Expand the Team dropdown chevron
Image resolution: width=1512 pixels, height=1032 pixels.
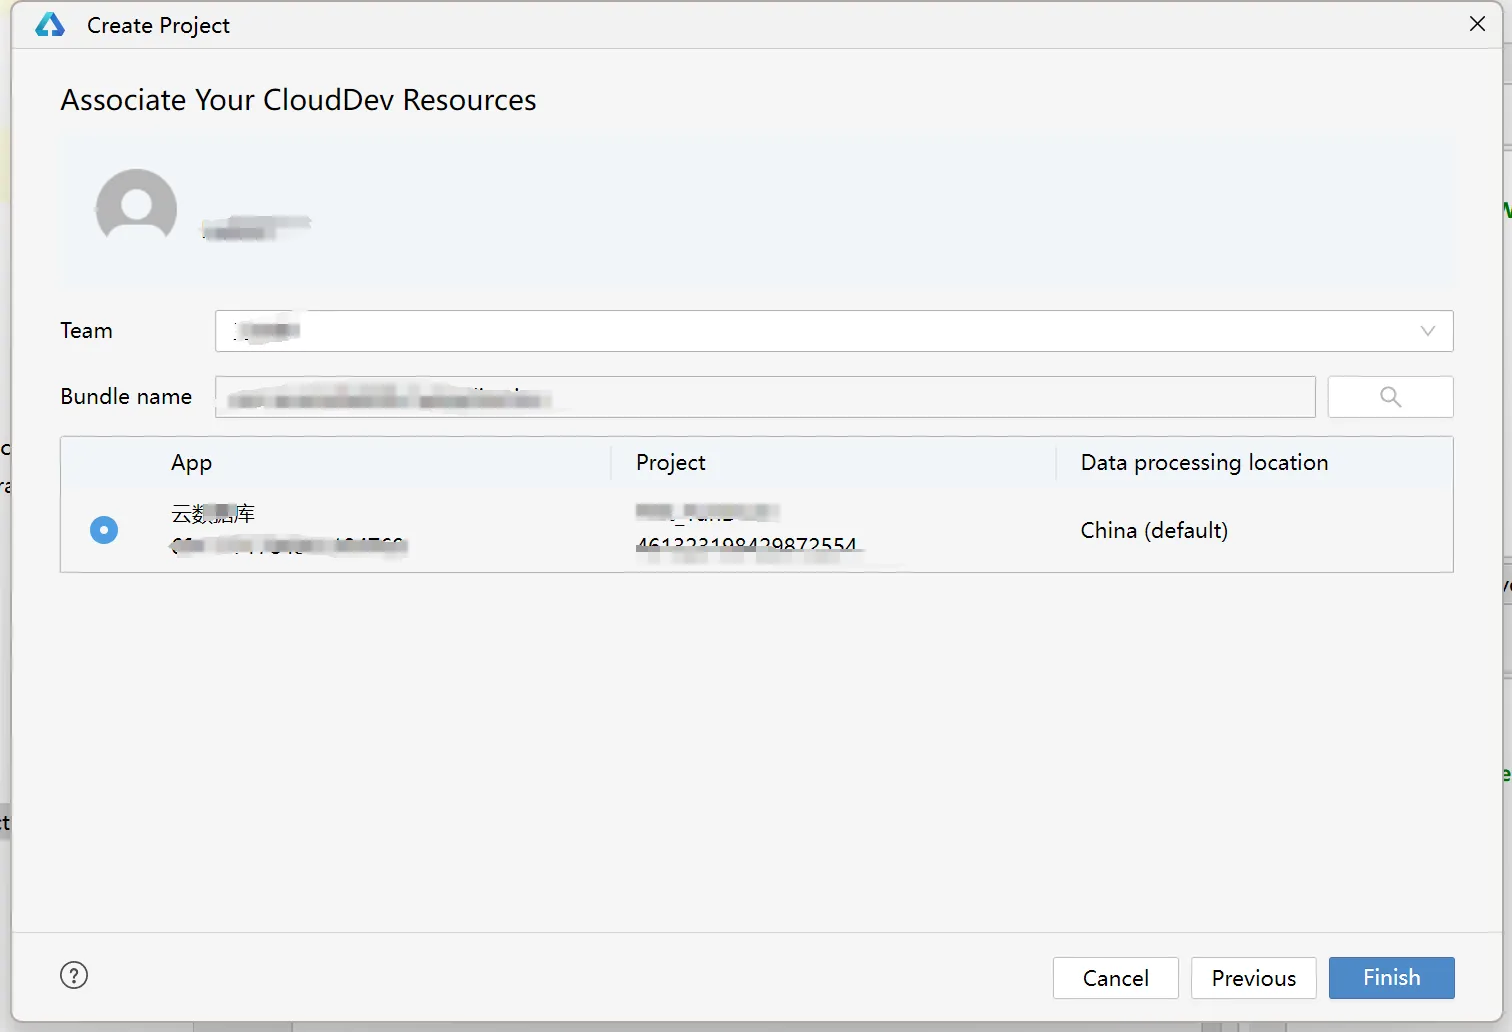coord(1427,331)
